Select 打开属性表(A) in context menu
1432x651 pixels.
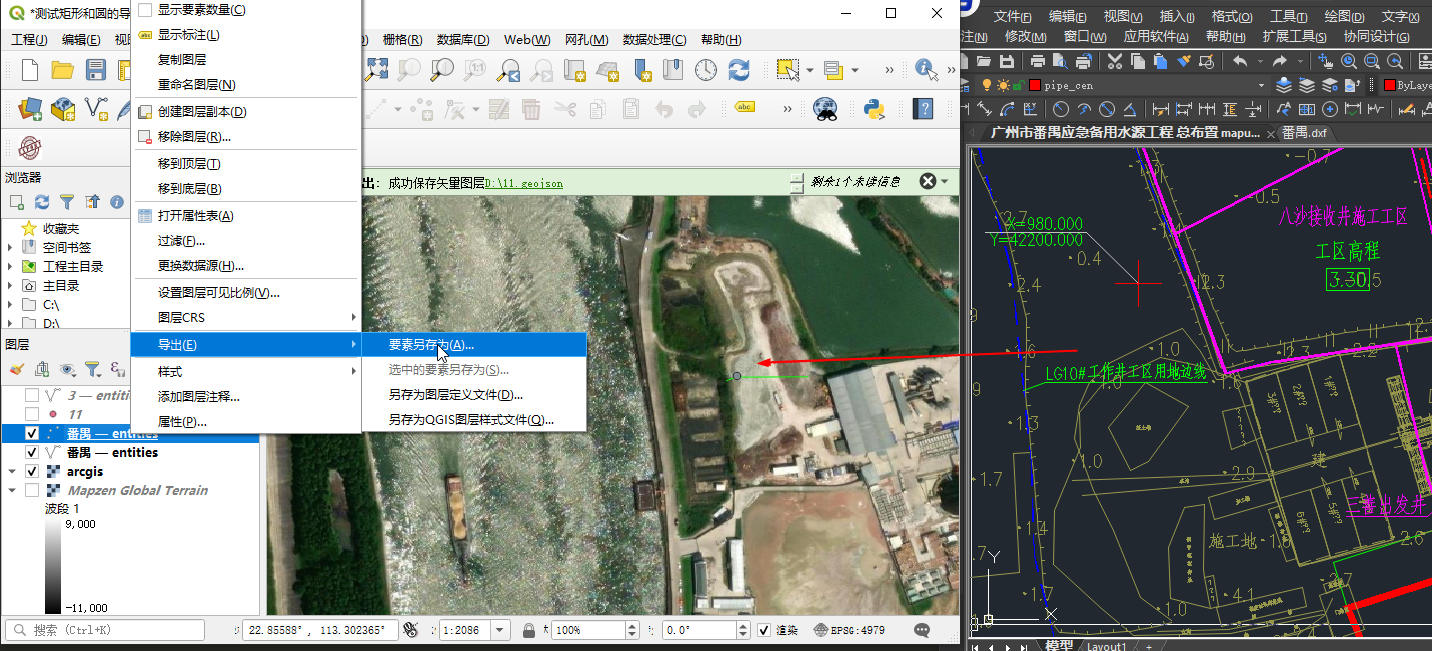pos(195,216)
